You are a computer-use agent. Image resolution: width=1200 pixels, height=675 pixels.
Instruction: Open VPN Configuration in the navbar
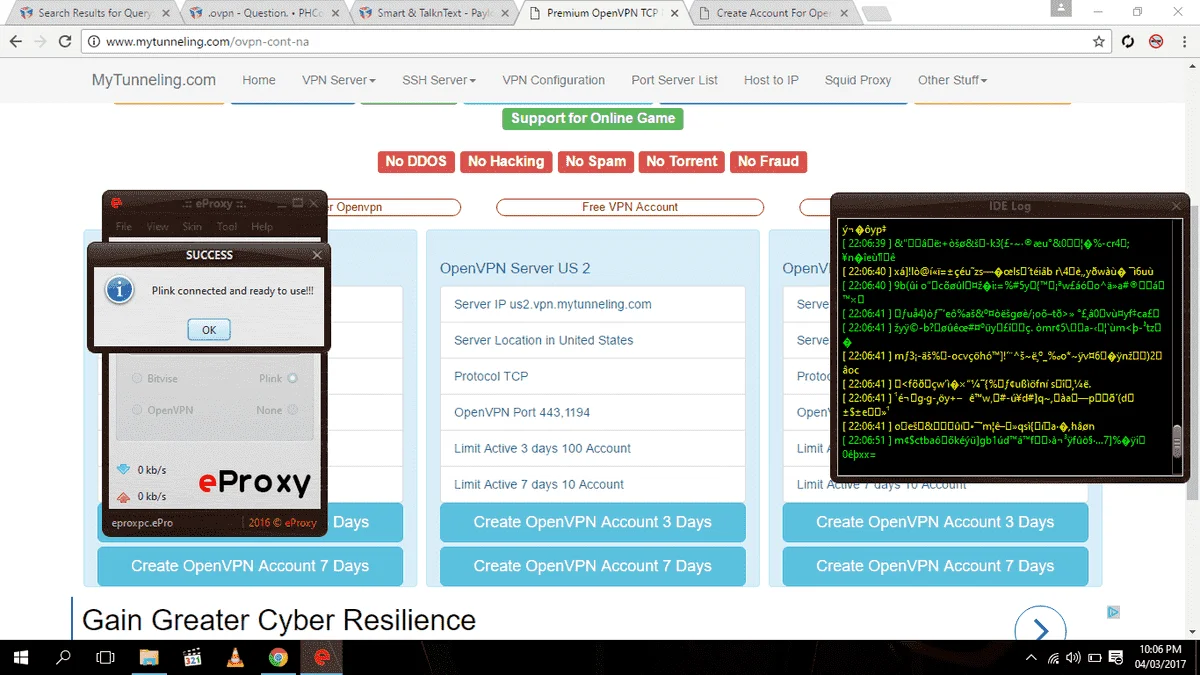coord(553,80)
